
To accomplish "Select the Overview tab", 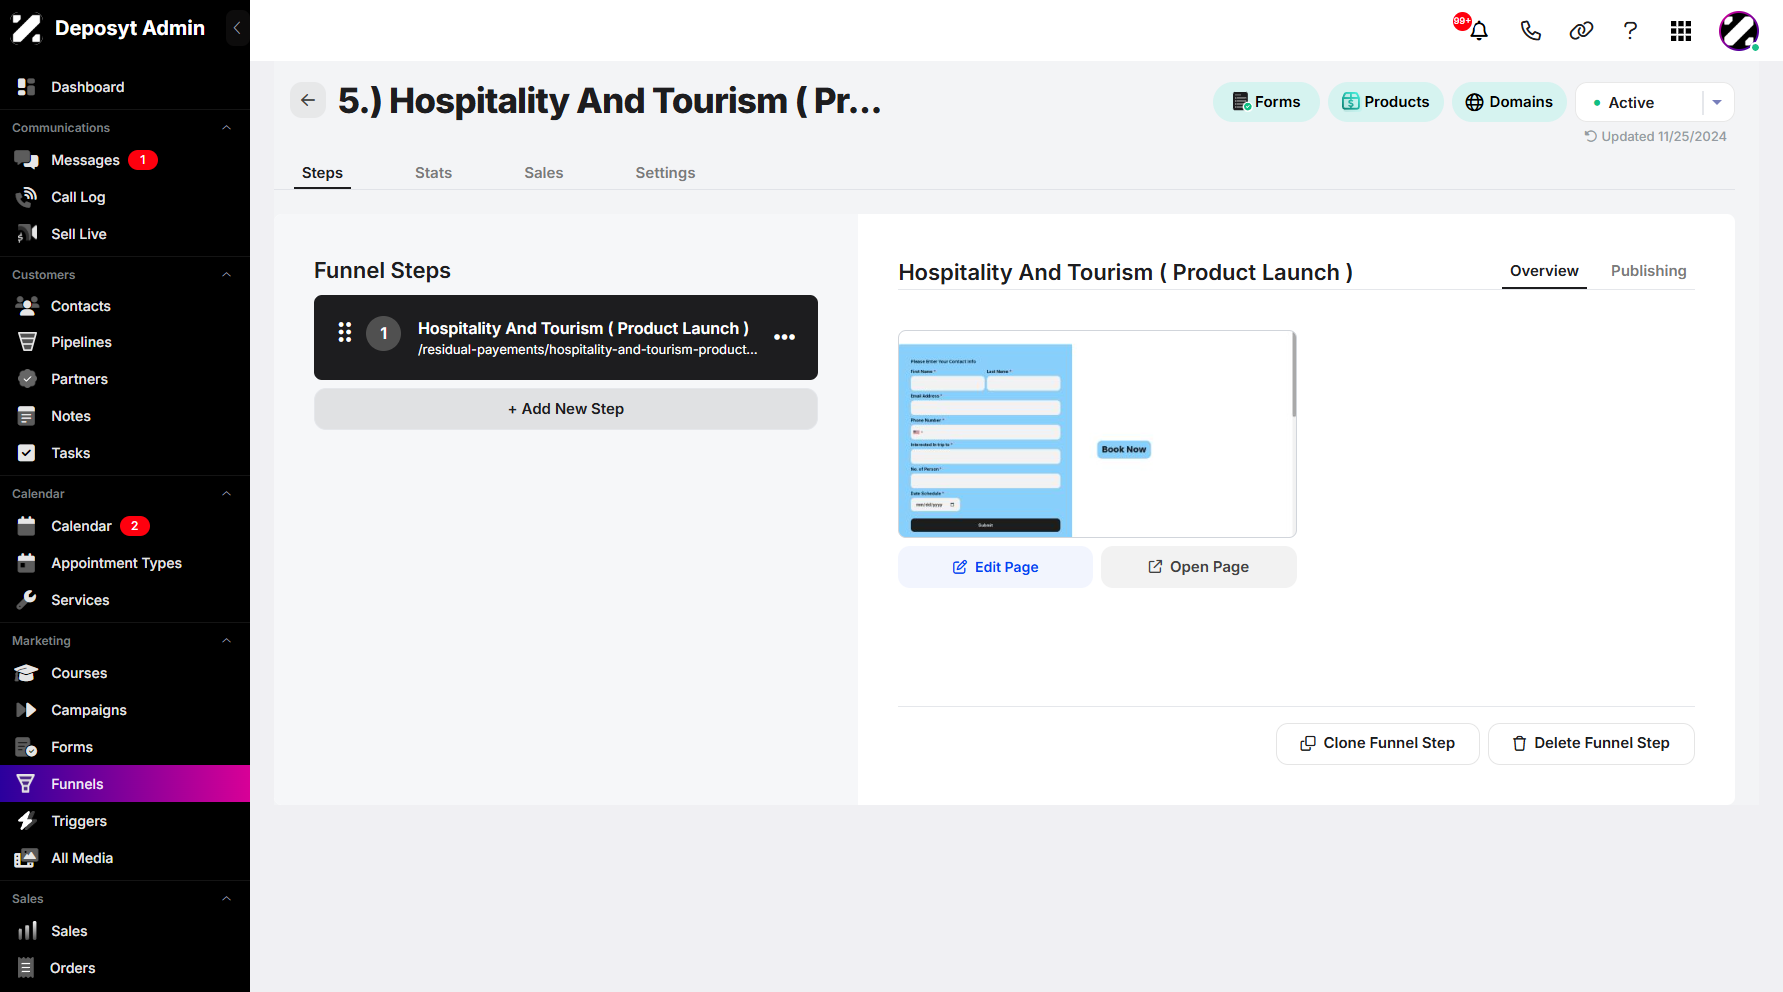I will 1544,271.
